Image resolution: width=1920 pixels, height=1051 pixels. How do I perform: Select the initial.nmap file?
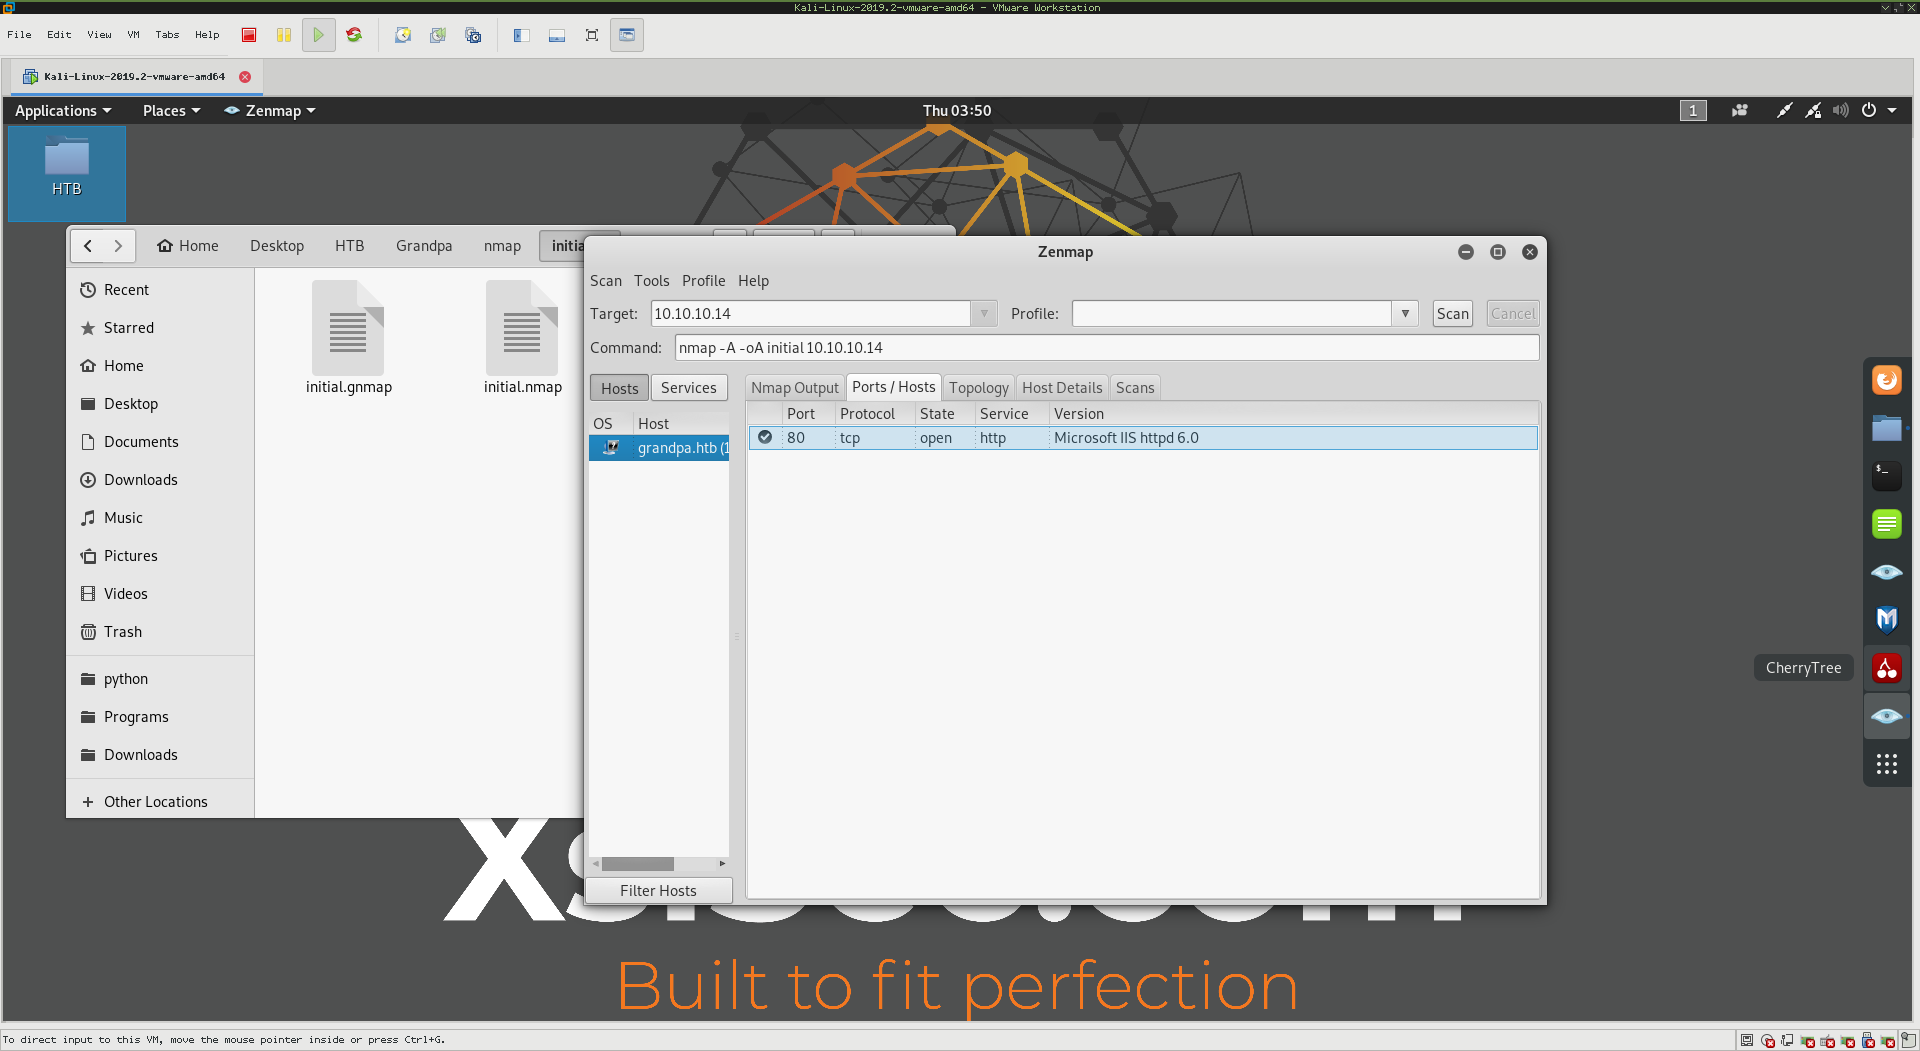tap(522, 338)
